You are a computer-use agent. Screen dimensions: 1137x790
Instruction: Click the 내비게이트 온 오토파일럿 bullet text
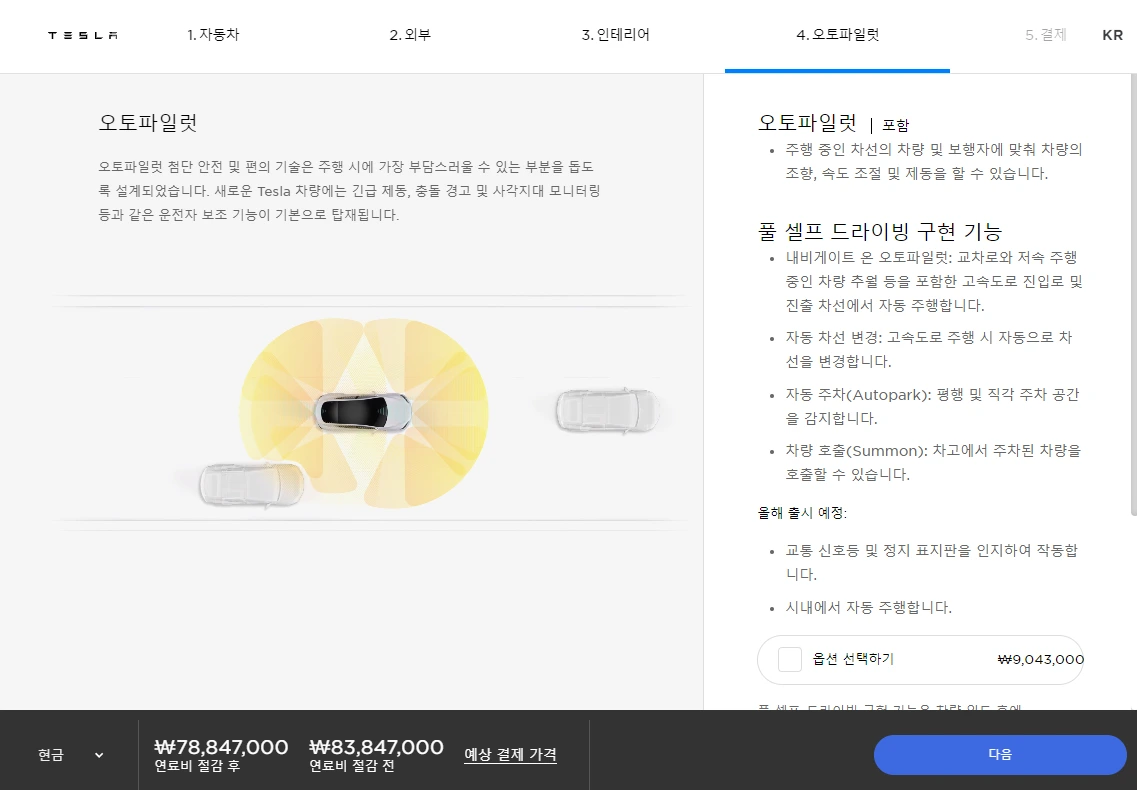[934, 281]
